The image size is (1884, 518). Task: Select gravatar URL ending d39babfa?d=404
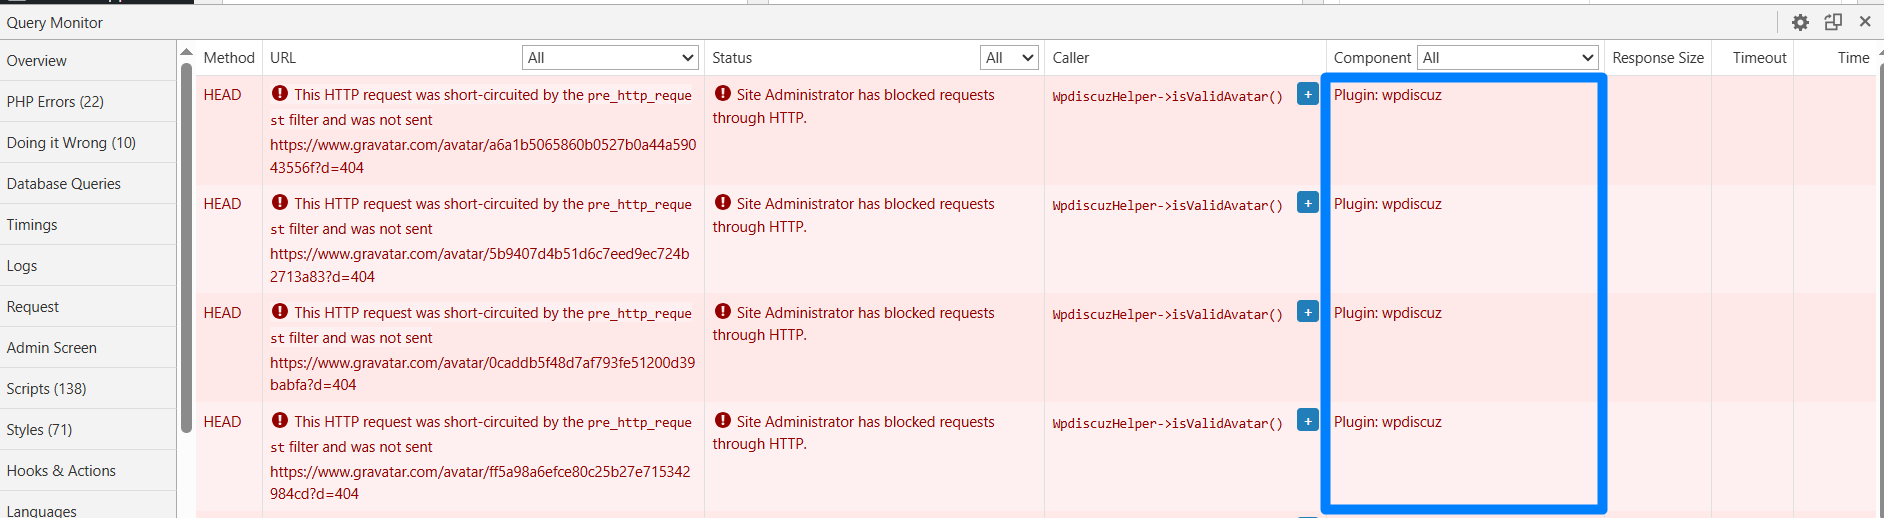pyautogui.click(x=482, y=374)
